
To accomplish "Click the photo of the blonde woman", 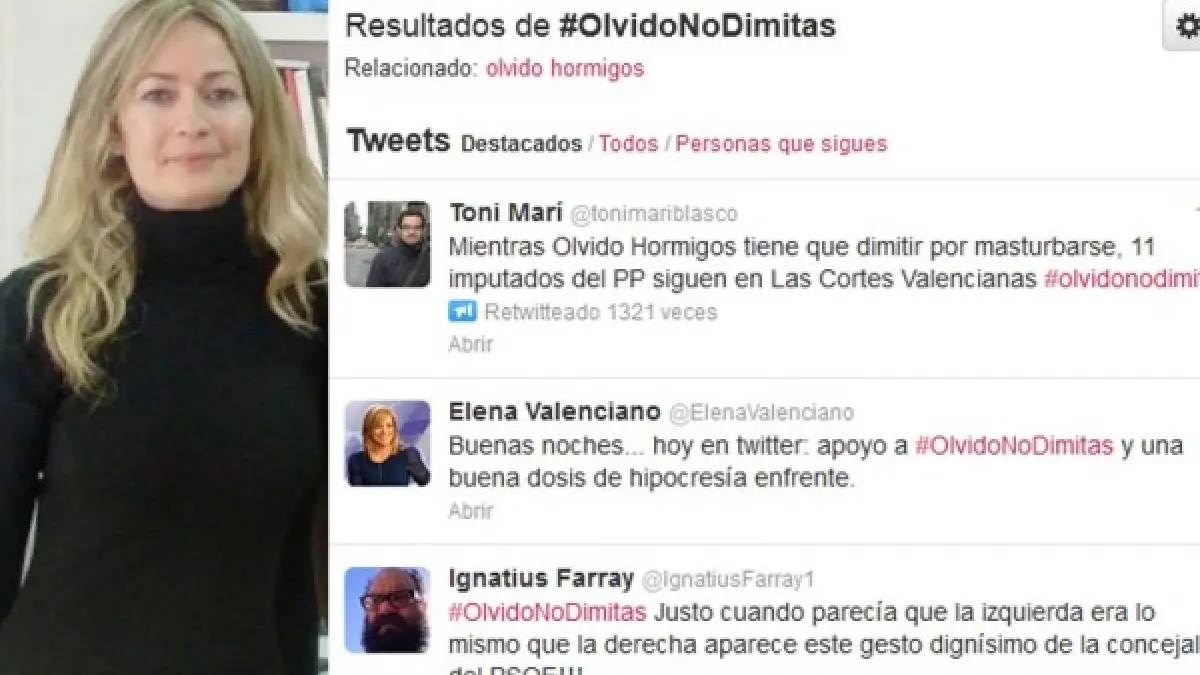I will click(x=164, y=337).
